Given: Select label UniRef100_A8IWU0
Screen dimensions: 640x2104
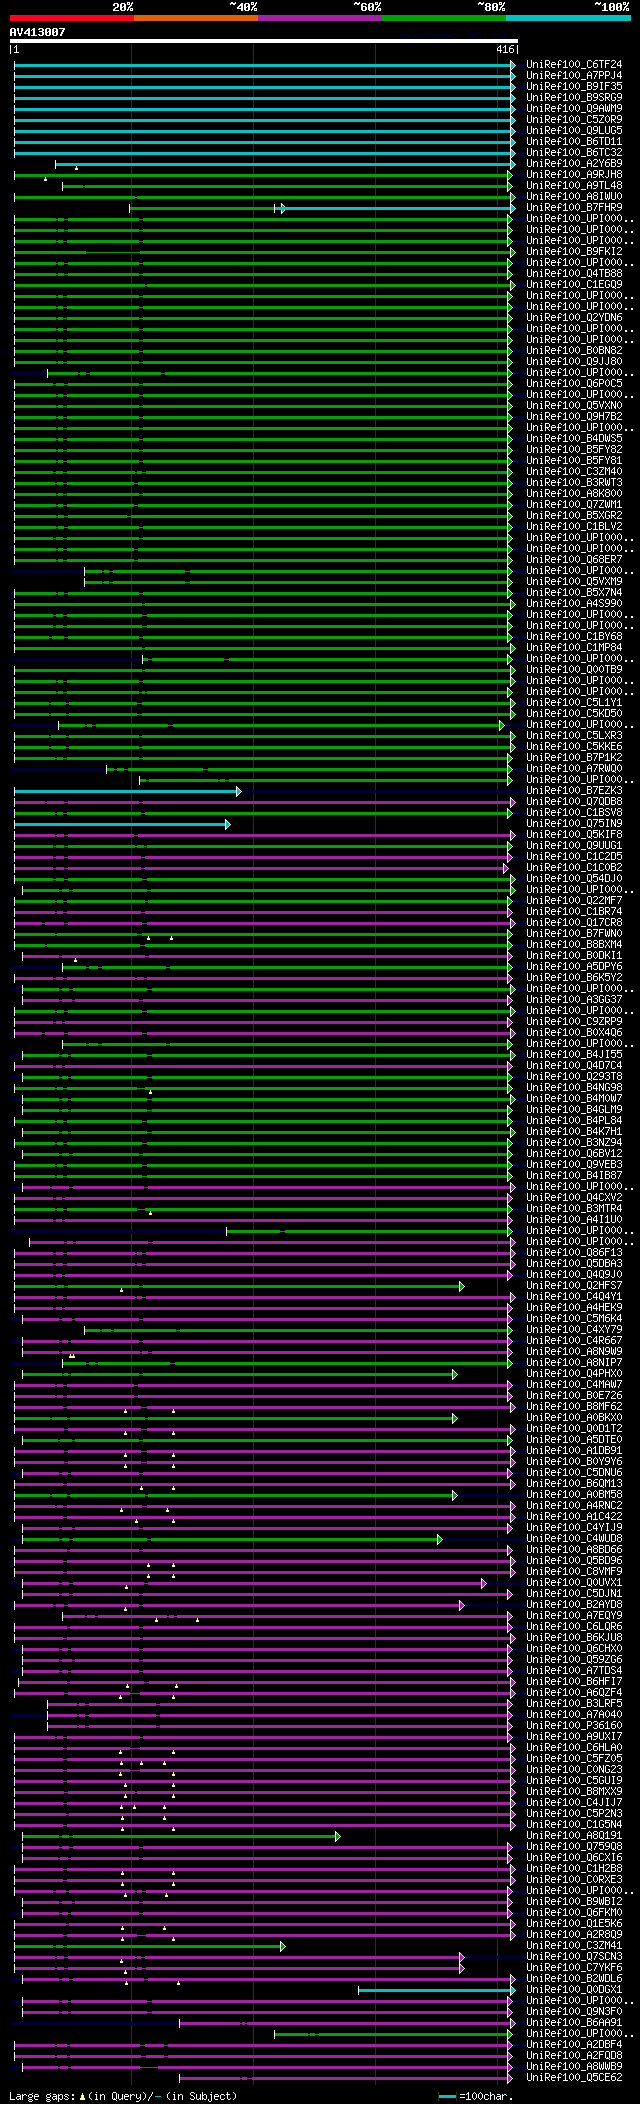Looking at the screenshot, I should (x=574, y=197).
